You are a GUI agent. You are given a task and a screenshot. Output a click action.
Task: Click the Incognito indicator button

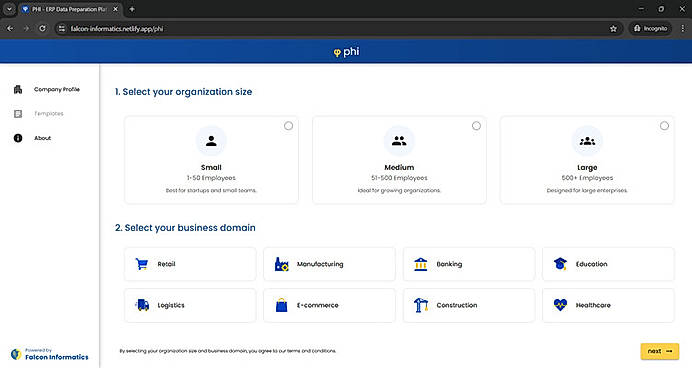tap(651, 28)
